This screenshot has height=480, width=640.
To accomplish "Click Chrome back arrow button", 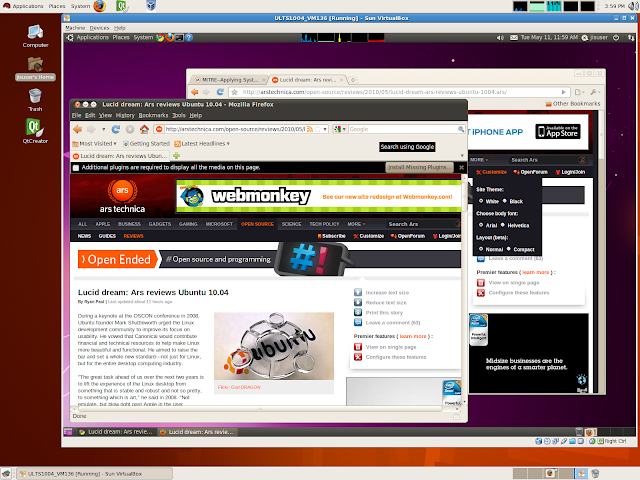I will (x=195, y=92).
